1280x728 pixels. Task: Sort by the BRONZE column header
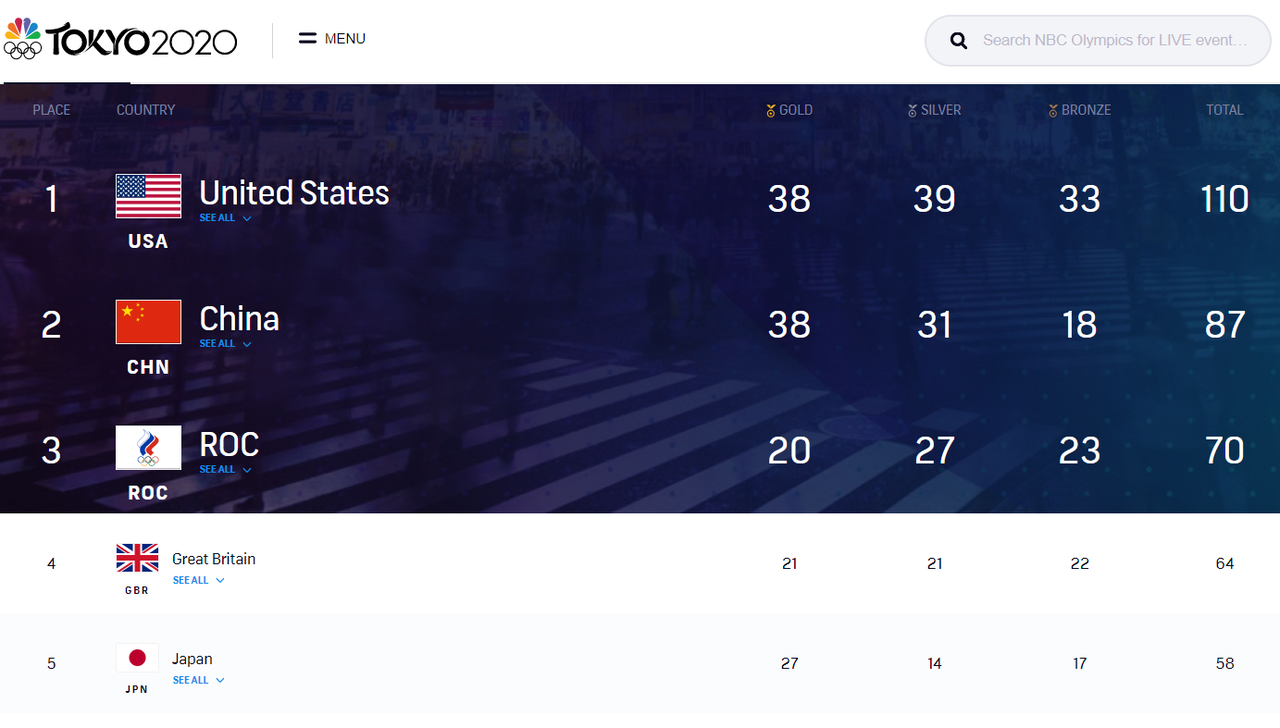tap(1079, 110)
